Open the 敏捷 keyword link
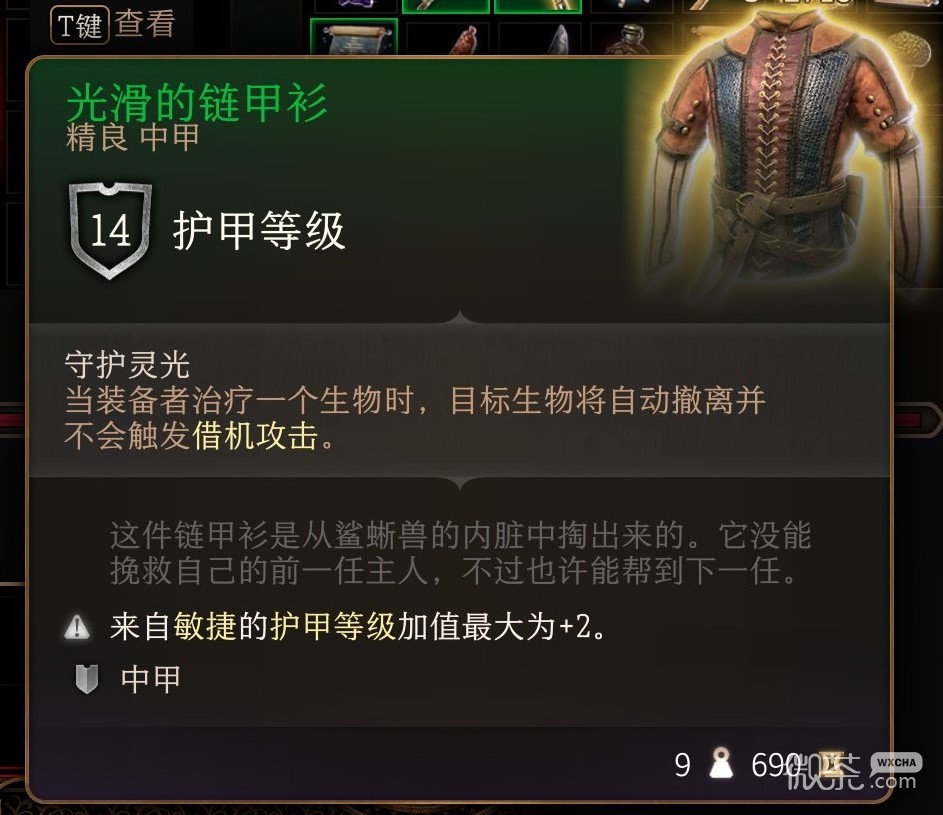Screen dimensions: 943x815 pyautogui.click(x=204, y=627)
